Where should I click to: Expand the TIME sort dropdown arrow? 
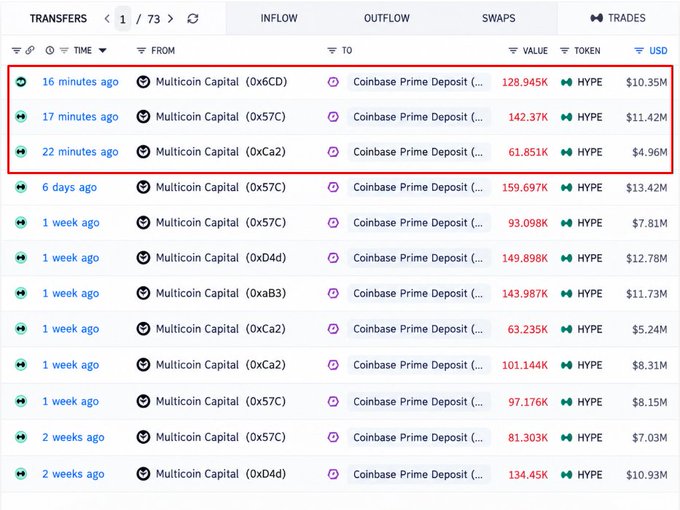(103, 51)
